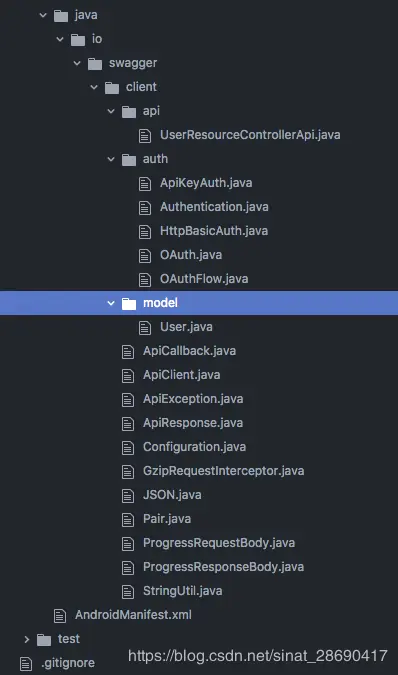Viewport: 398px width, 675px height.
Task: Click file icon of GzipRequestInterceptor.java
Action: (128, 472)
